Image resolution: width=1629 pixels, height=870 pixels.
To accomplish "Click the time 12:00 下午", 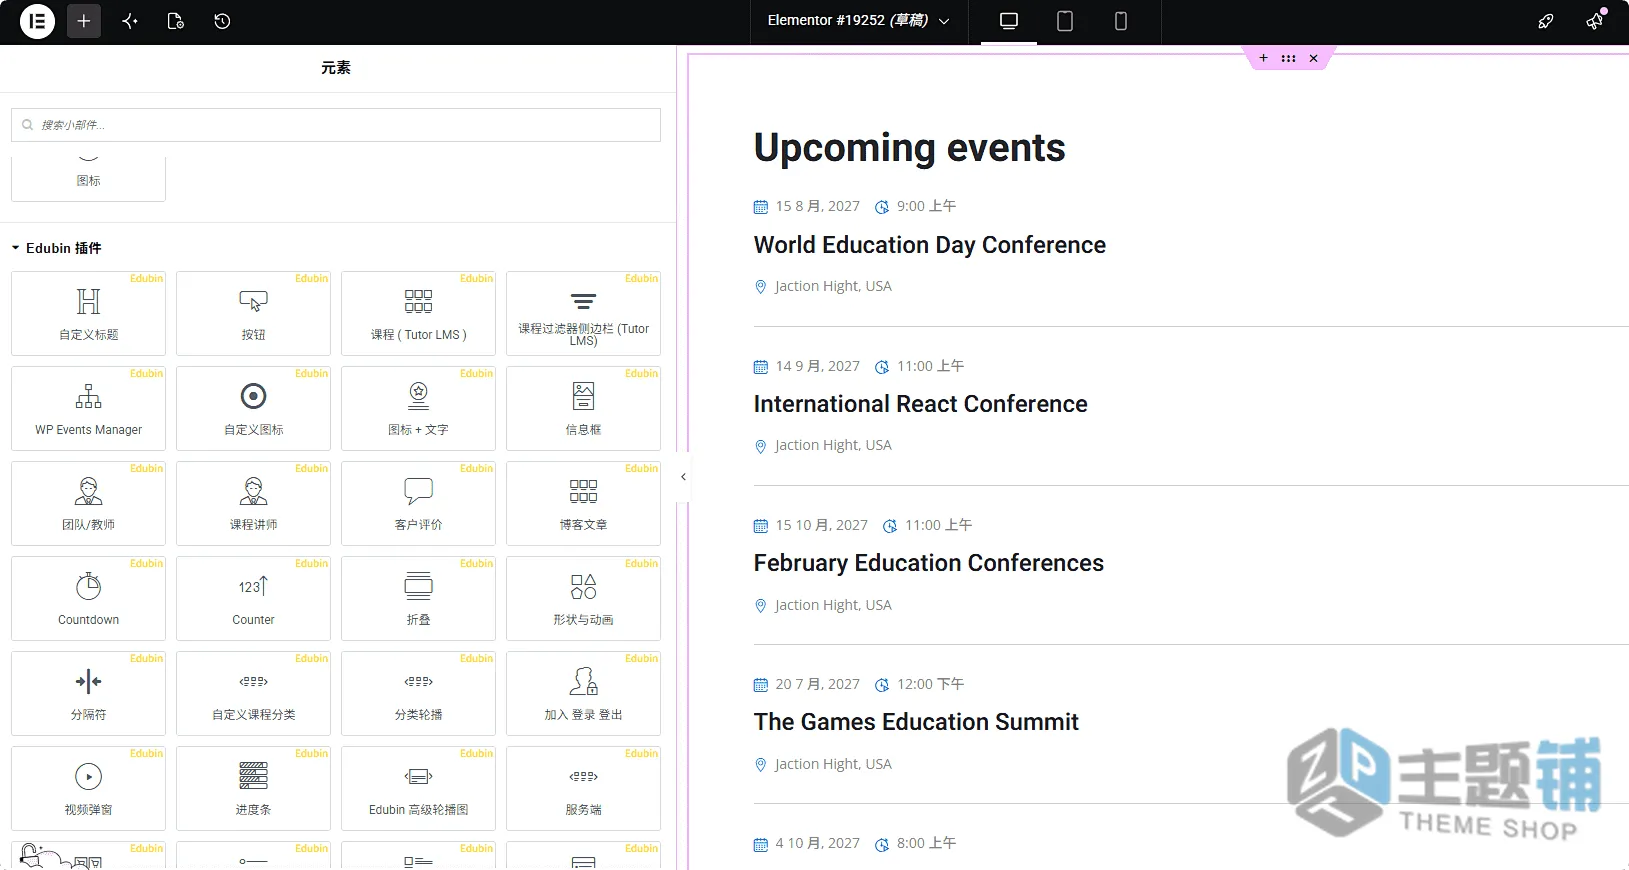I will click(x=930, y=684).
